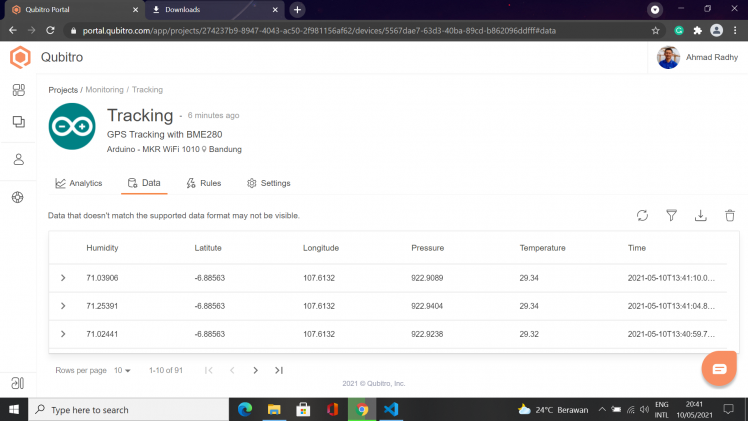This screenshot has width=748, height=421.
Task: Select pressure value 922.9404
Action: click(427, 306)
